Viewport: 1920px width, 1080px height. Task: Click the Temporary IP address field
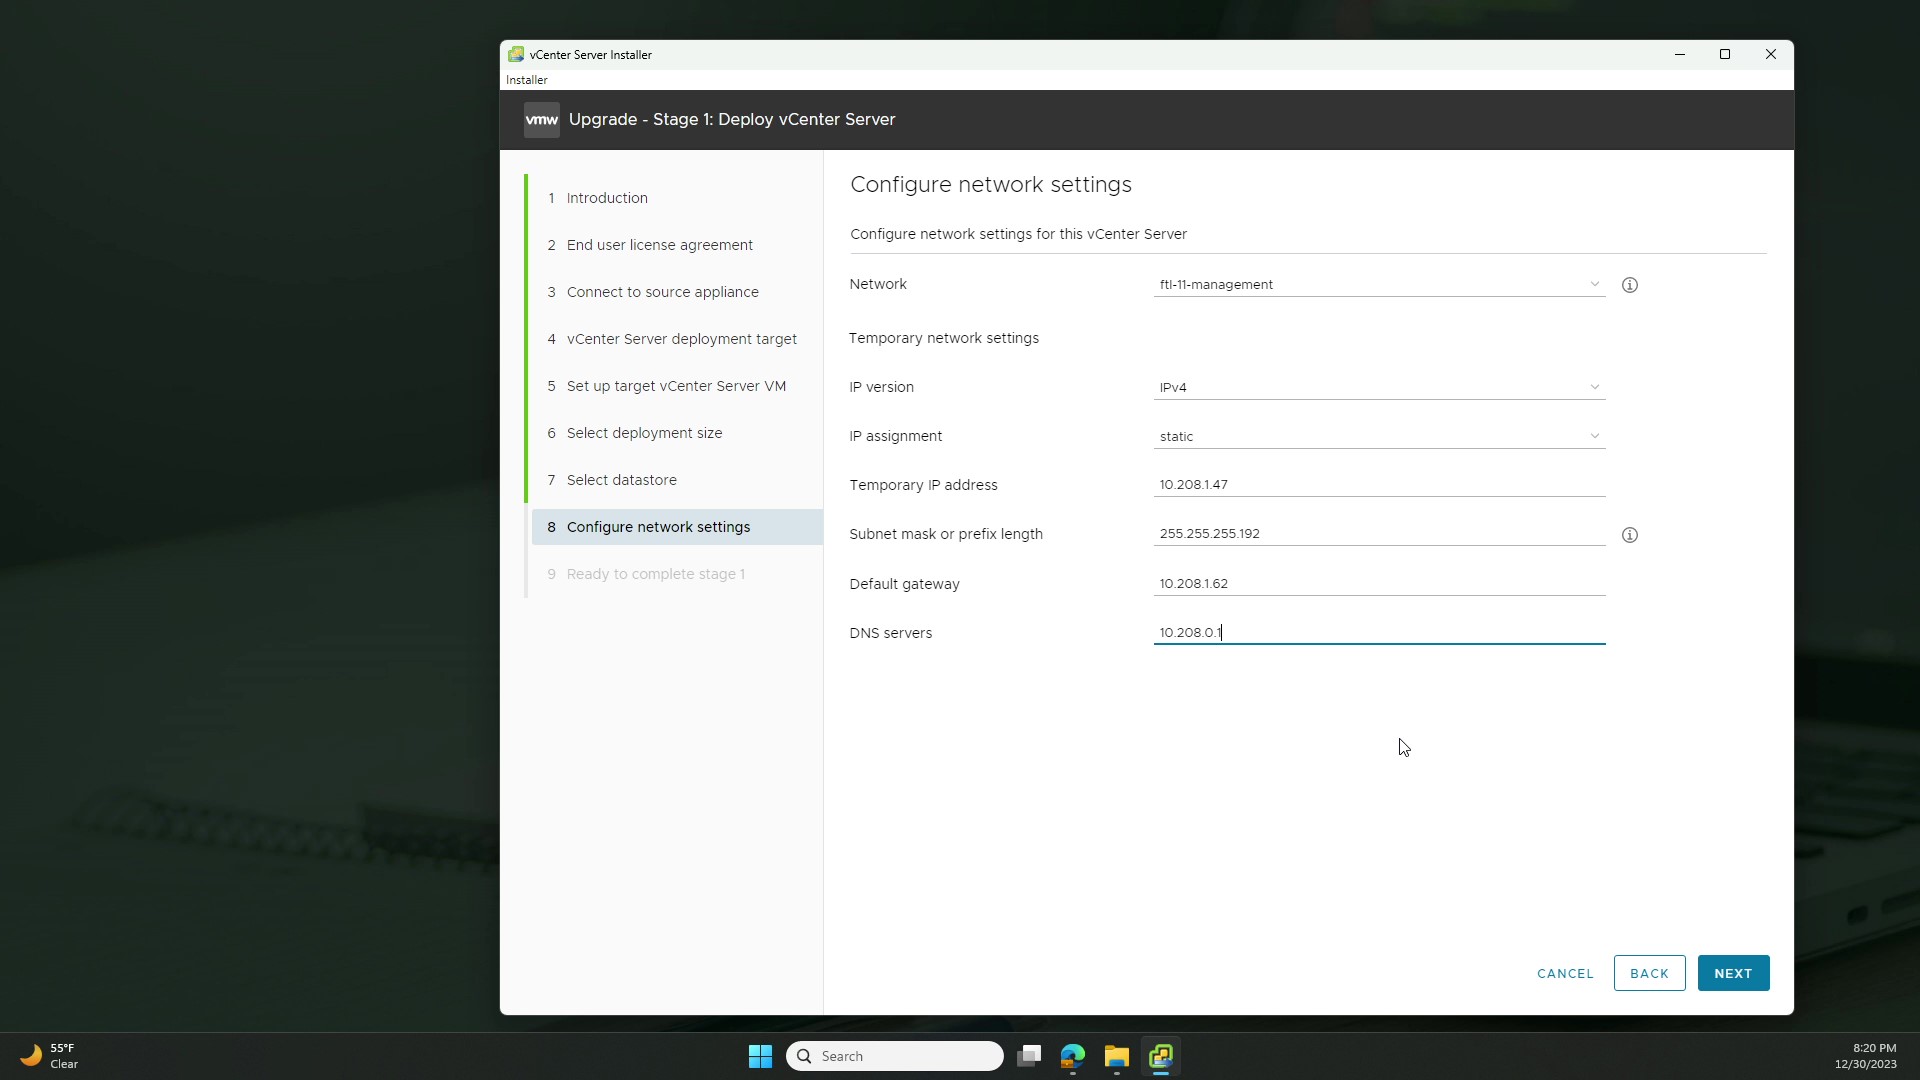pyautogui.click(x=1379, y=485)
